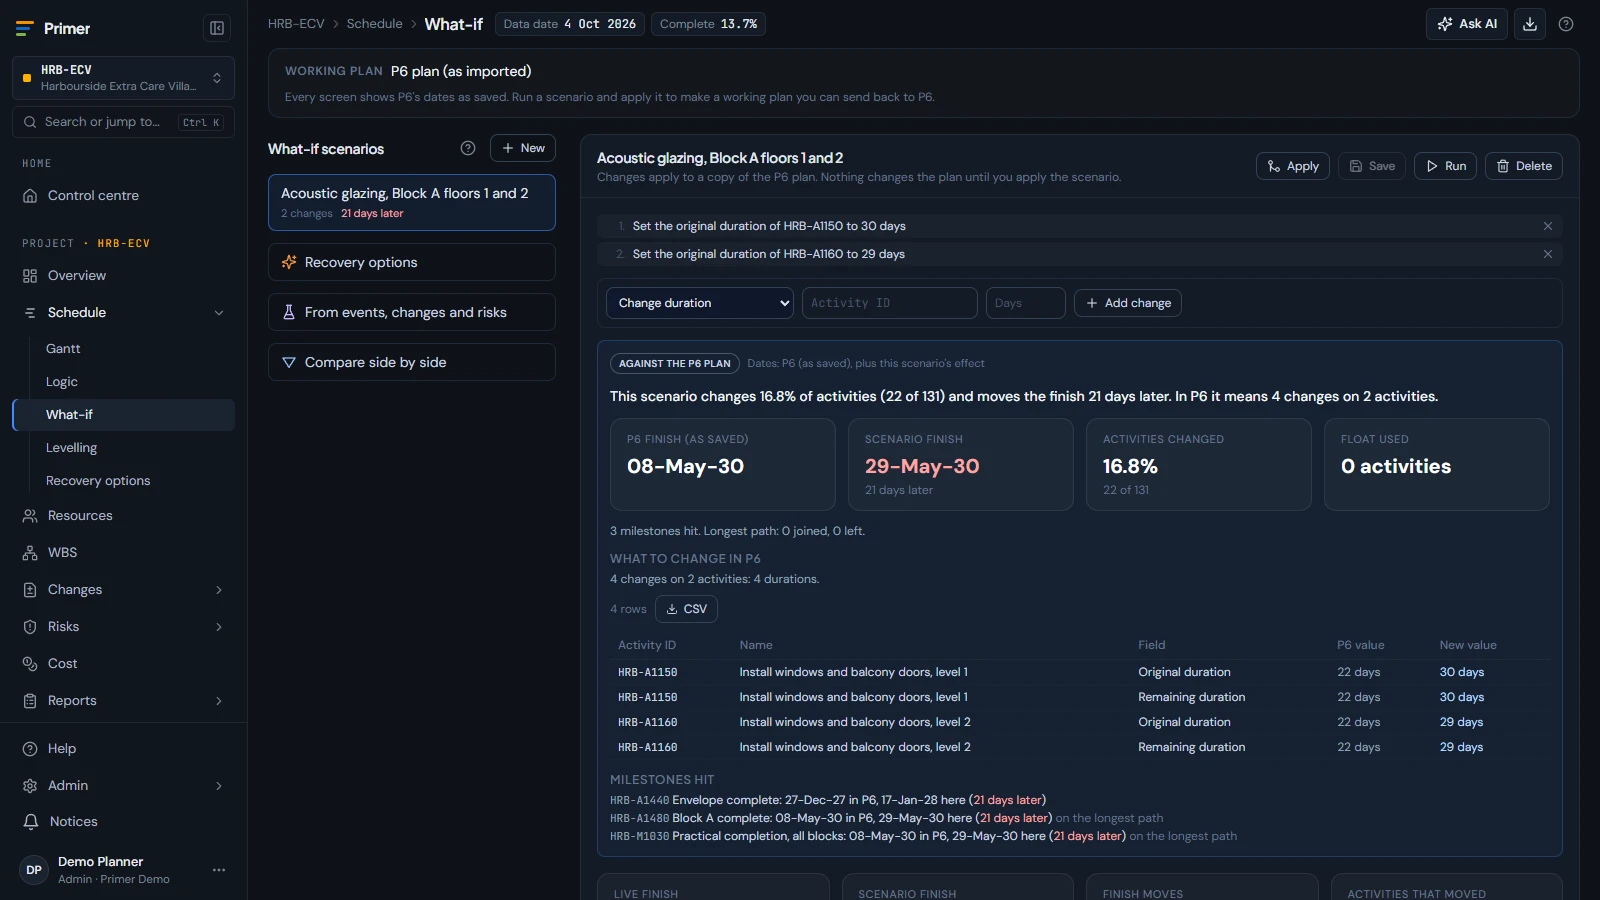Select Acoustic glazing scenario card
This screenshot has height=900, width=1600.
click(412, 203)
